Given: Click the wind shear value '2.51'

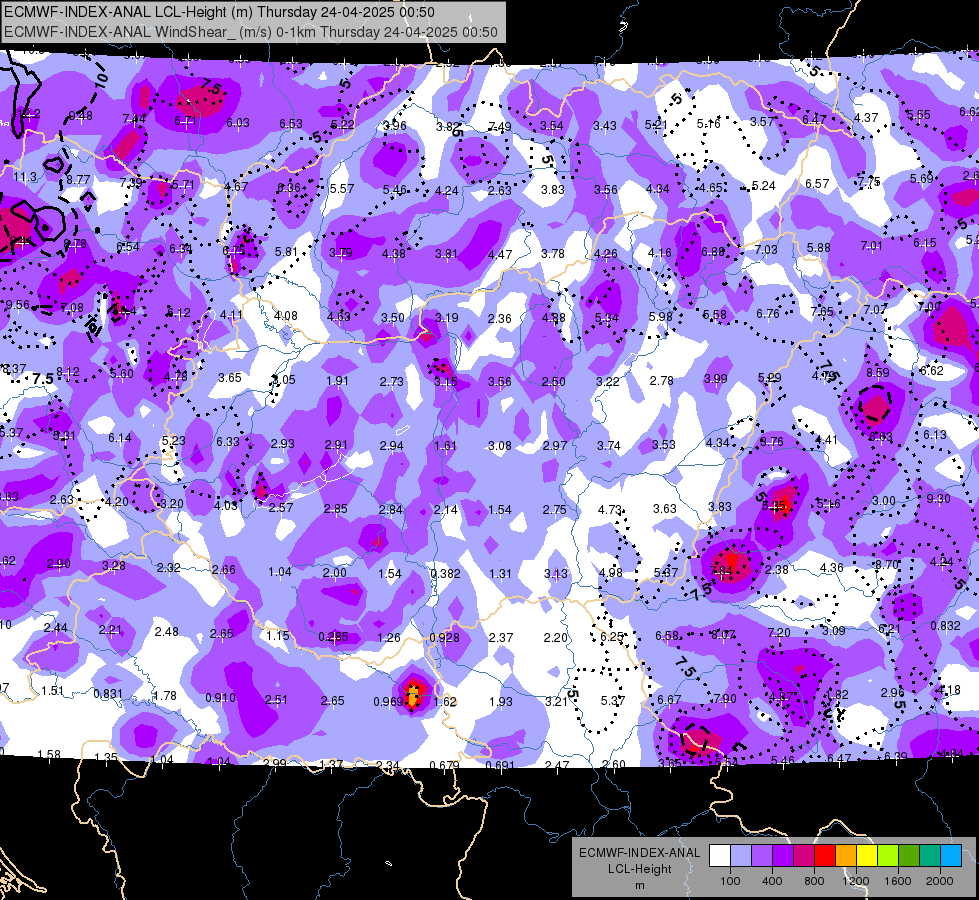Looking at the screenshot, I should (x=276, y=700).
